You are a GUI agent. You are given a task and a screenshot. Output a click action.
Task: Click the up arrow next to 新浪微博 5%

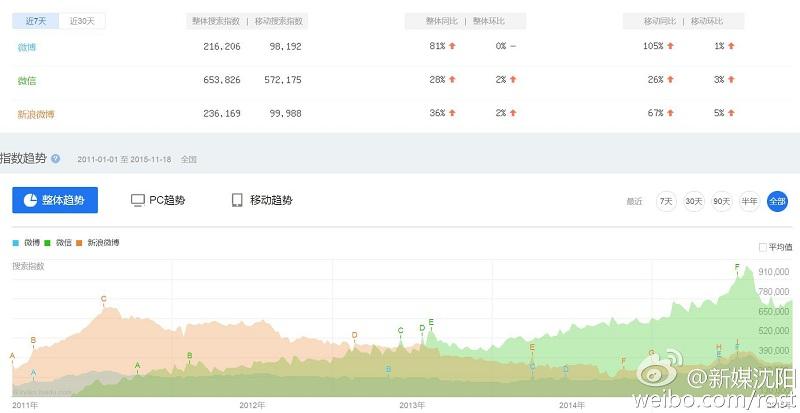coord(731,113)
